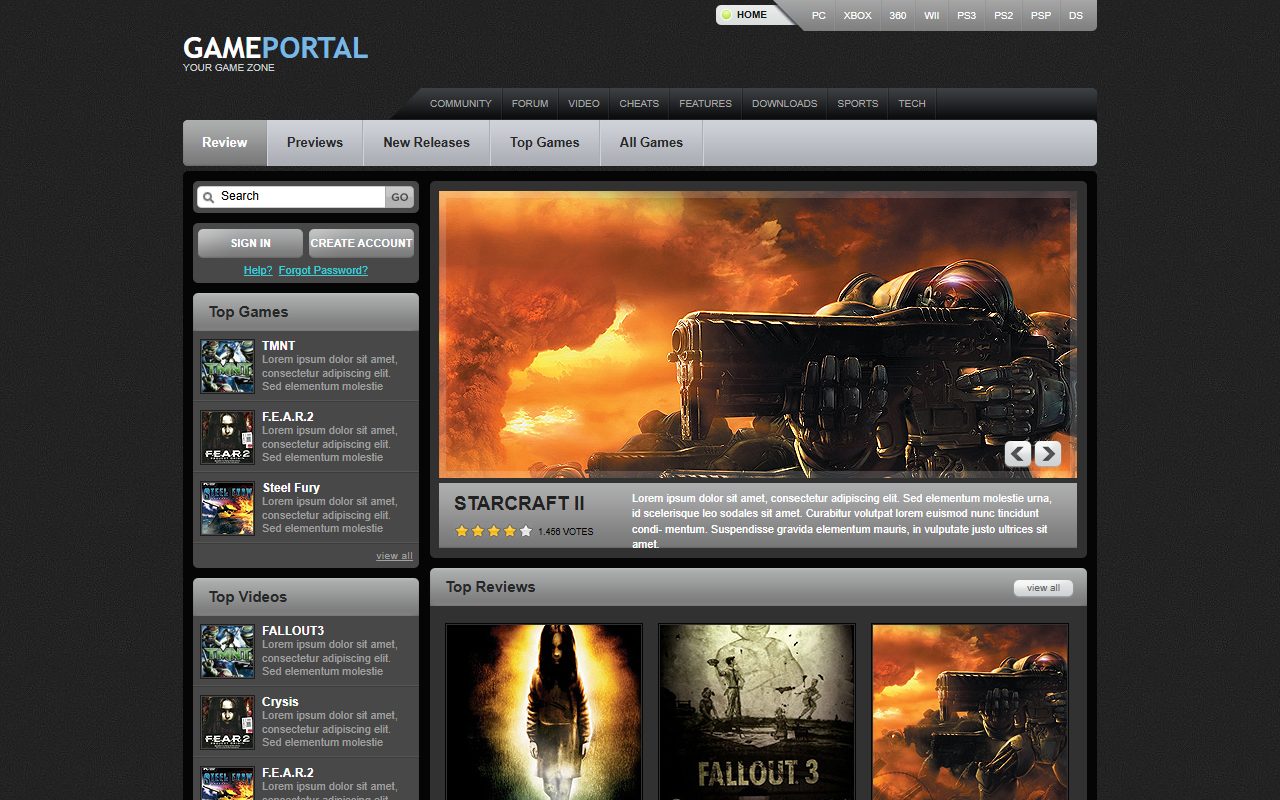
Task: Open the FEATURES menu item
Action: (x=705, y=104)
